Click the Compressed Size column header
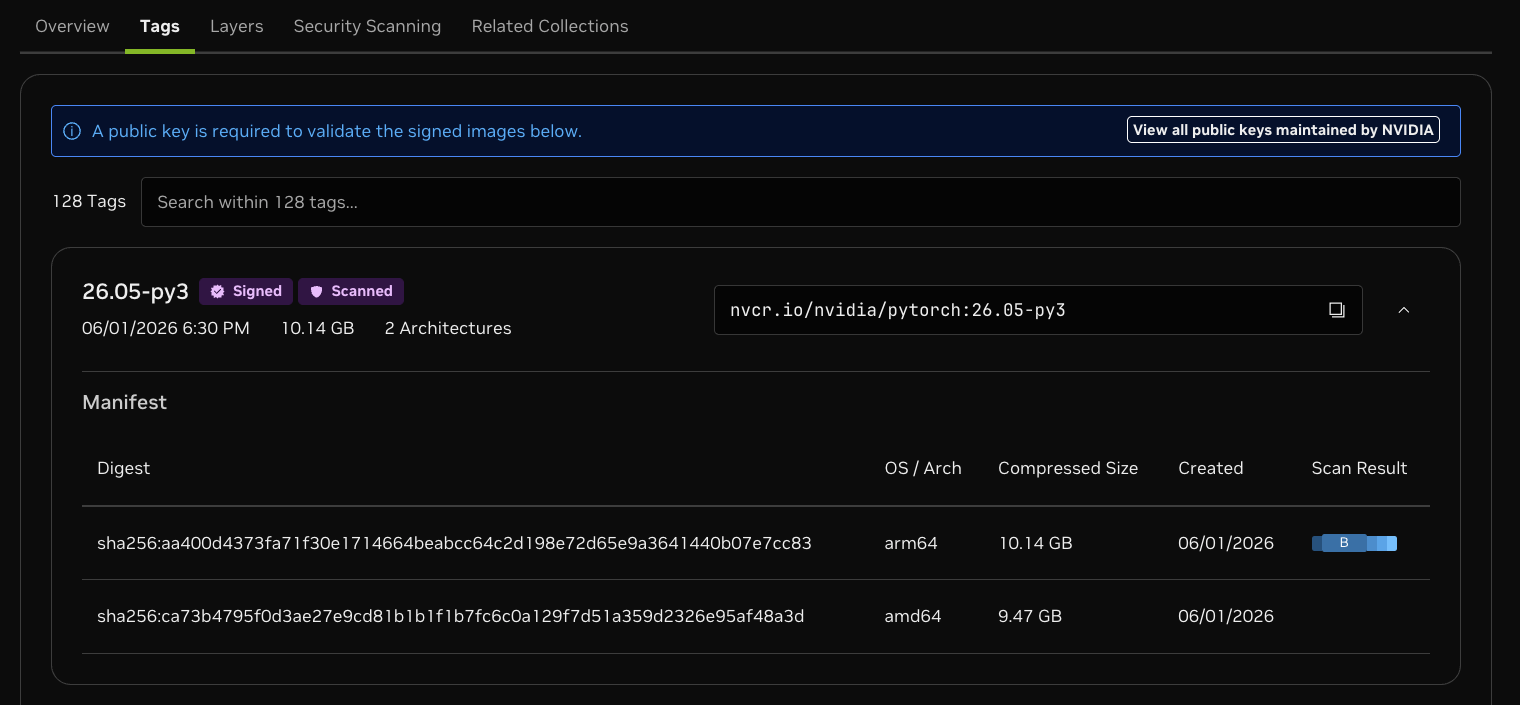Viewport: 1520px width, 705px height. click(x=1068, y=468)
